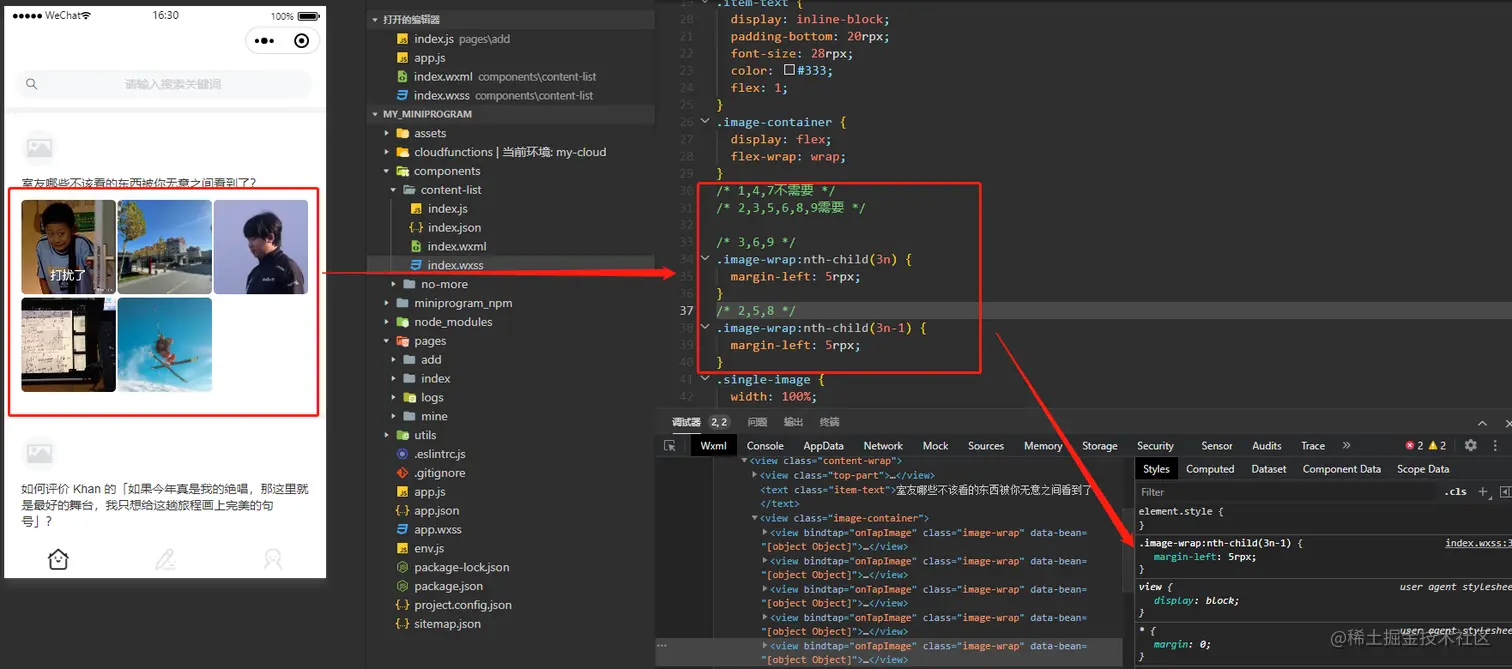Image resolution: width=1512 pixels, height=669 pixels.
Task: Expand the utils folder
Action: [388, 435]
